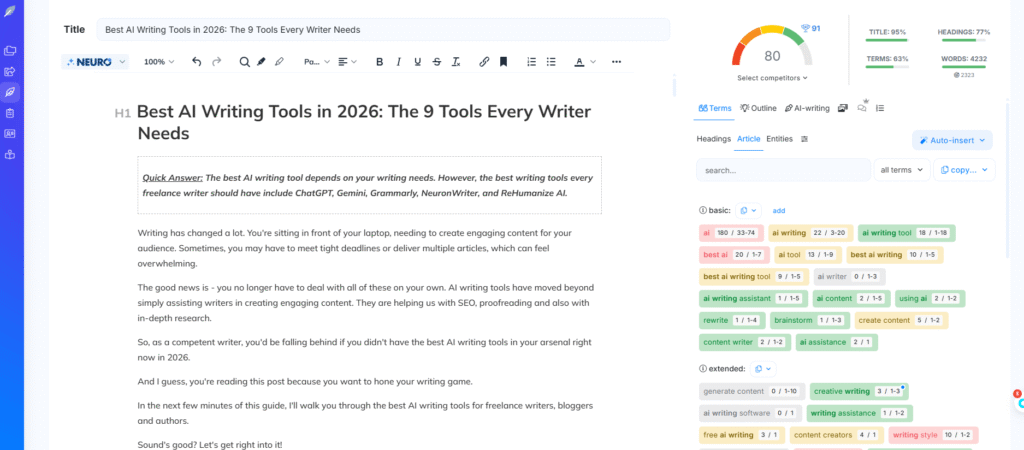Click the feather icon in left sidebar
The width and height of the screenshot is (1024, 450).
point(10,92)
